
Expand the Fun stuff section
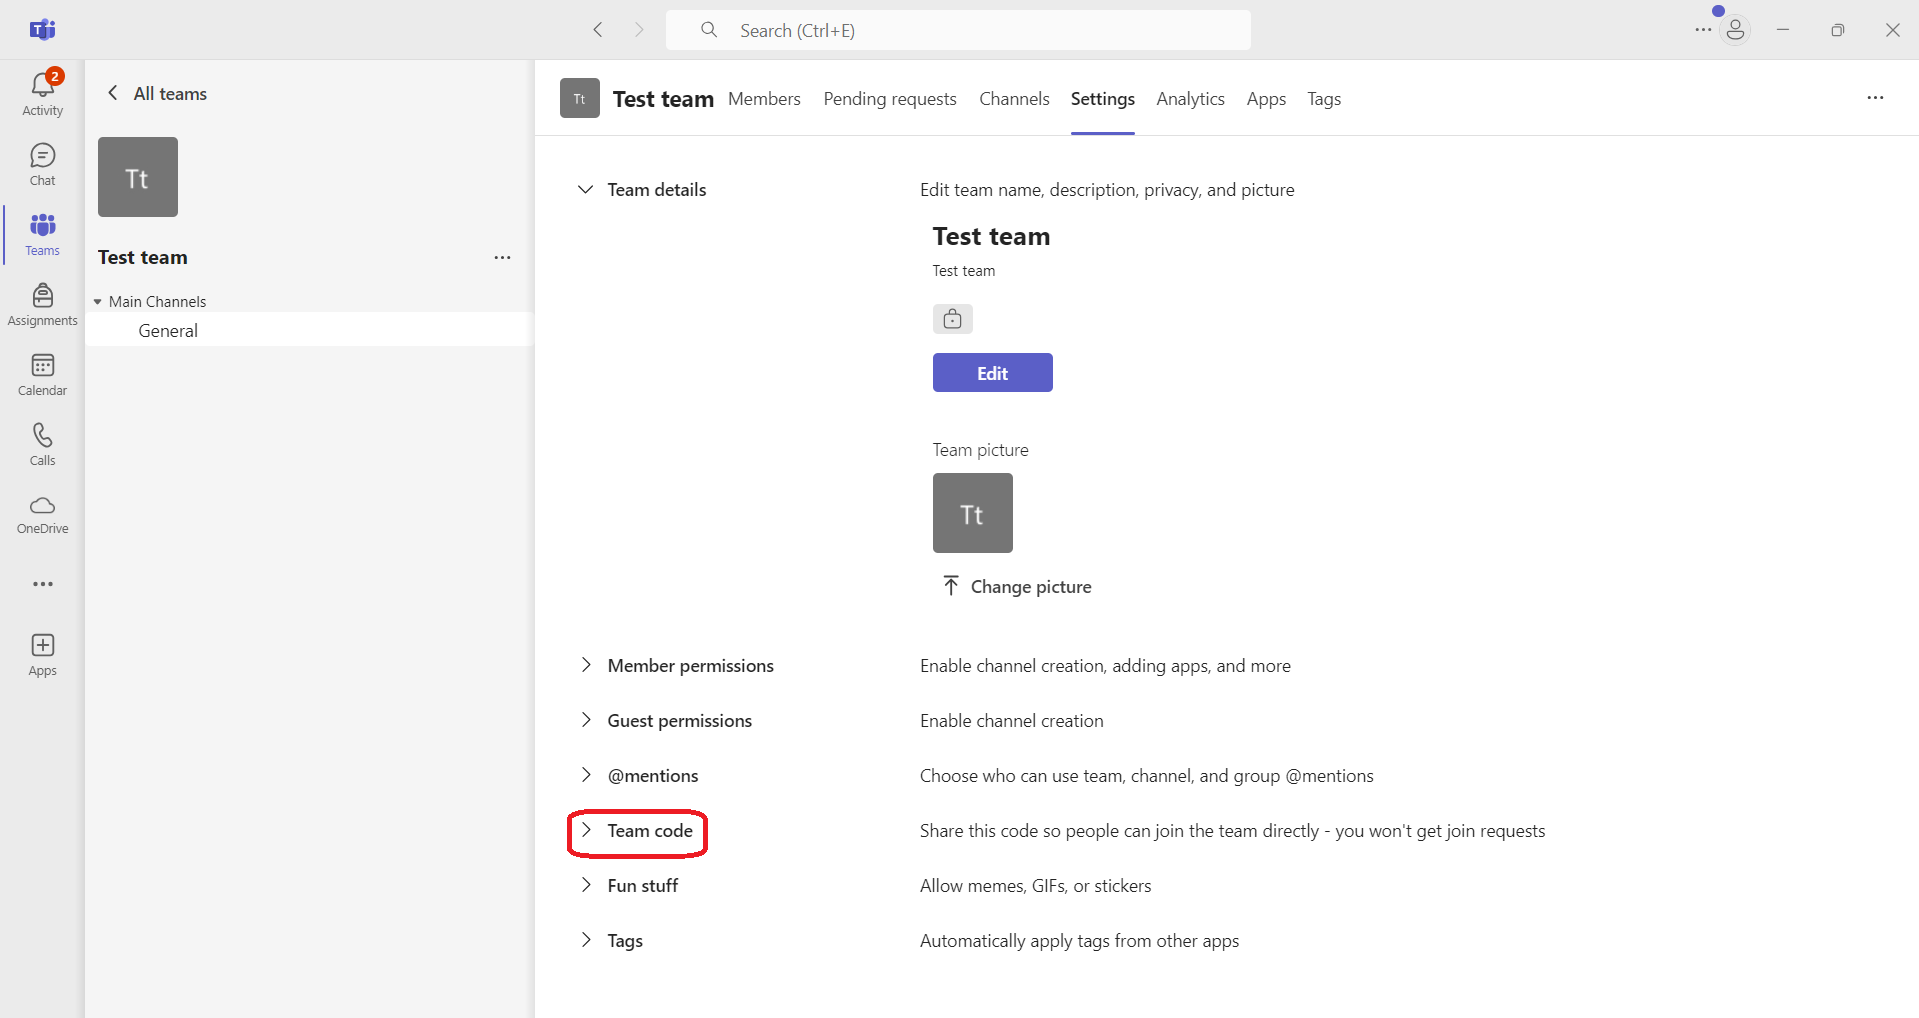[x=586, y=885]
